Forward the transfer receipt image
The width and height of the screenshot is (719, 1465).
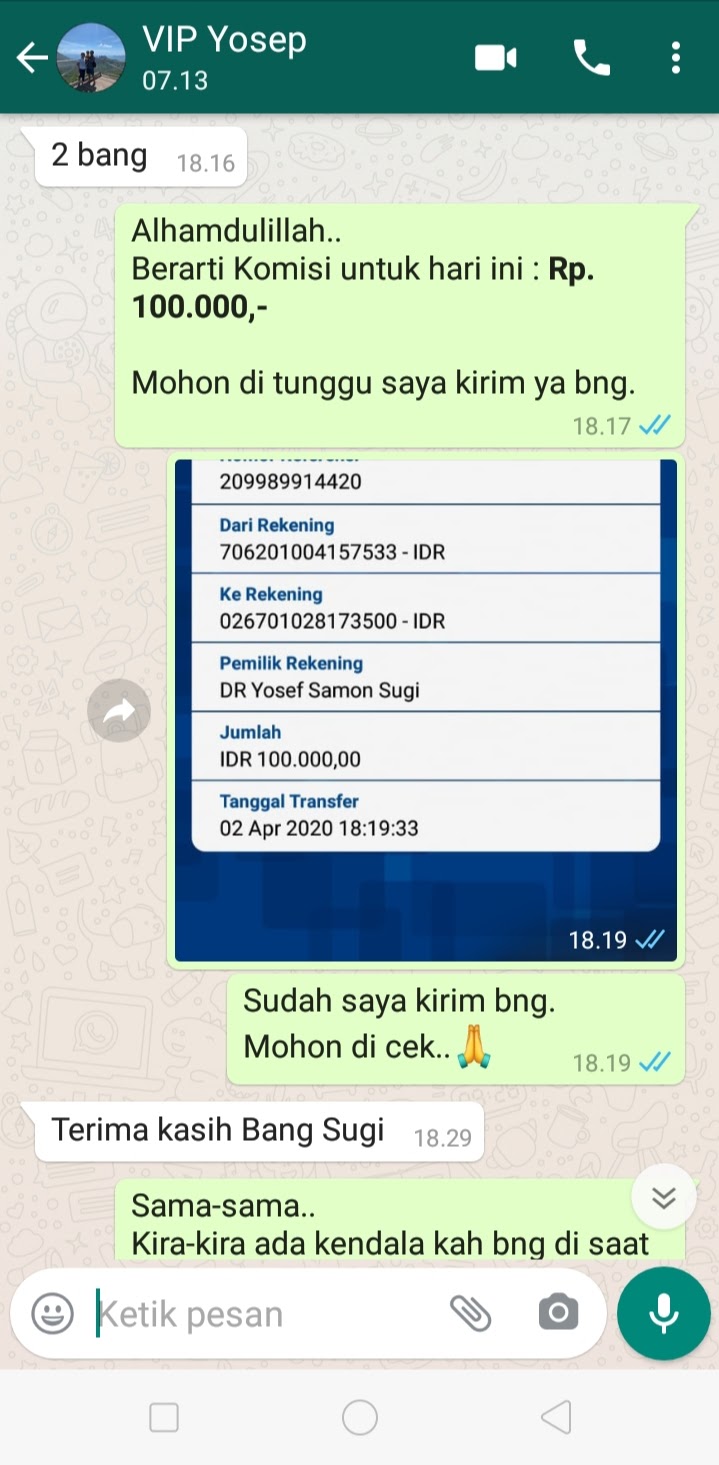click(x=119, y=711)
